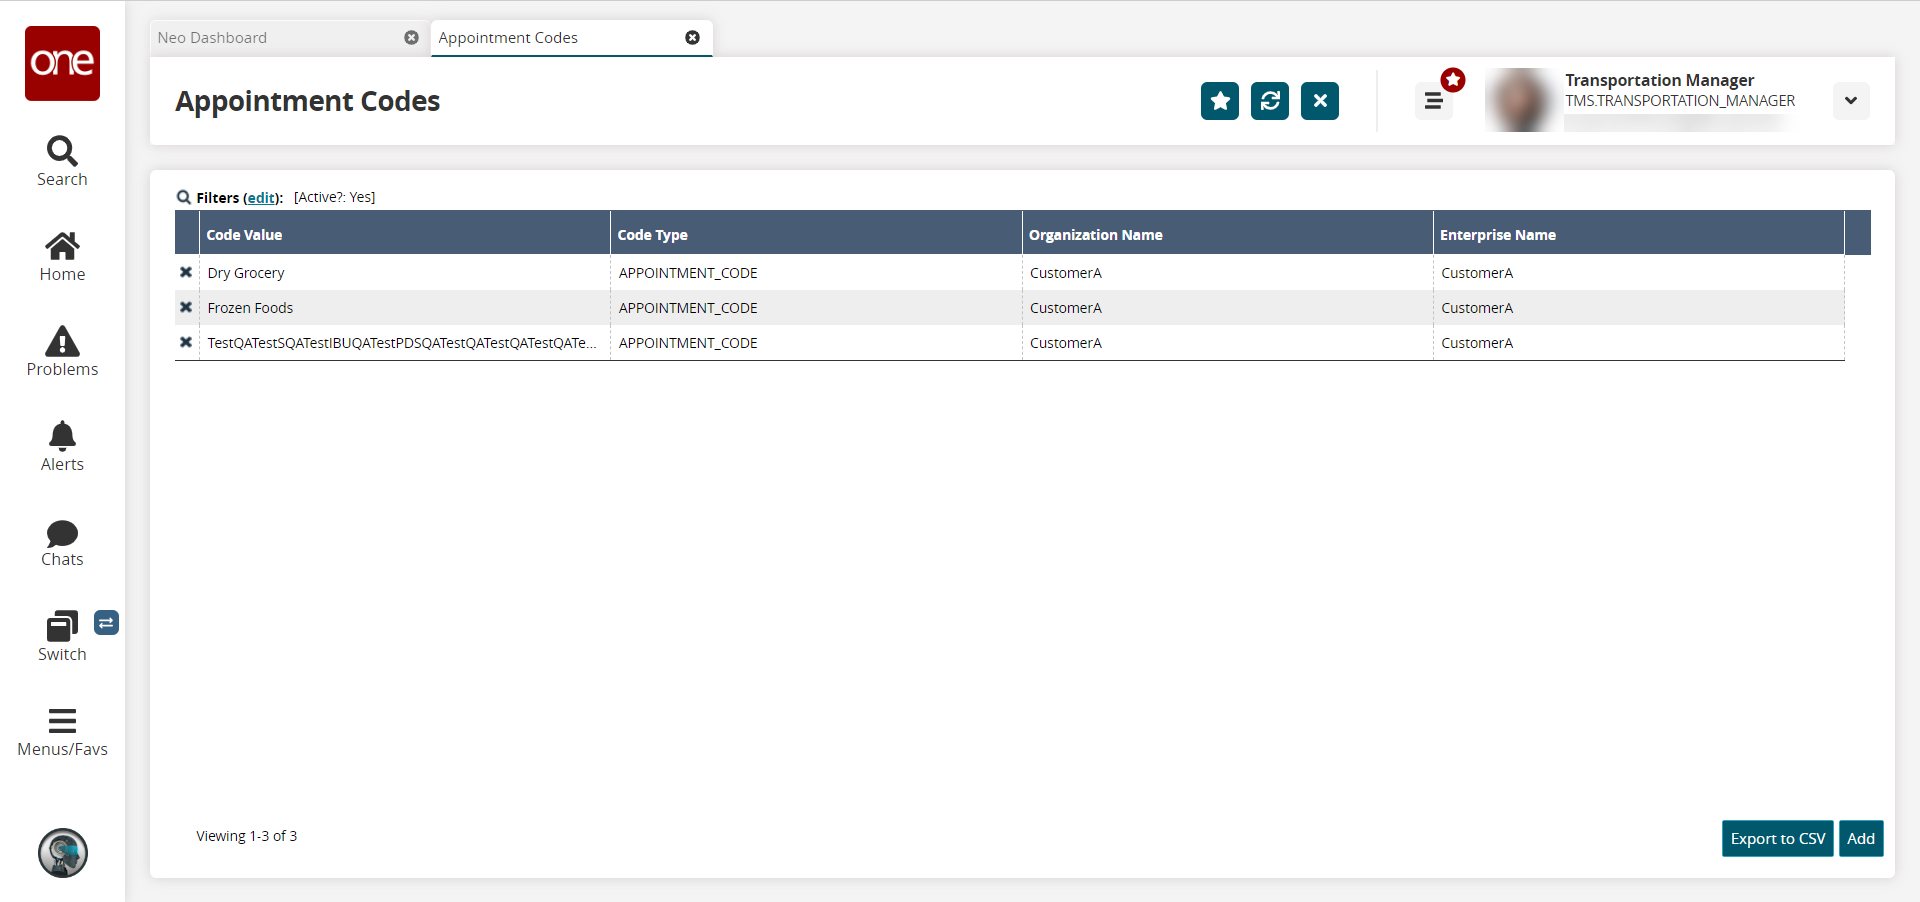Expand the user profile dropdown arrow
This screenshot has width=1920, height=902.
coord(1850,101)
